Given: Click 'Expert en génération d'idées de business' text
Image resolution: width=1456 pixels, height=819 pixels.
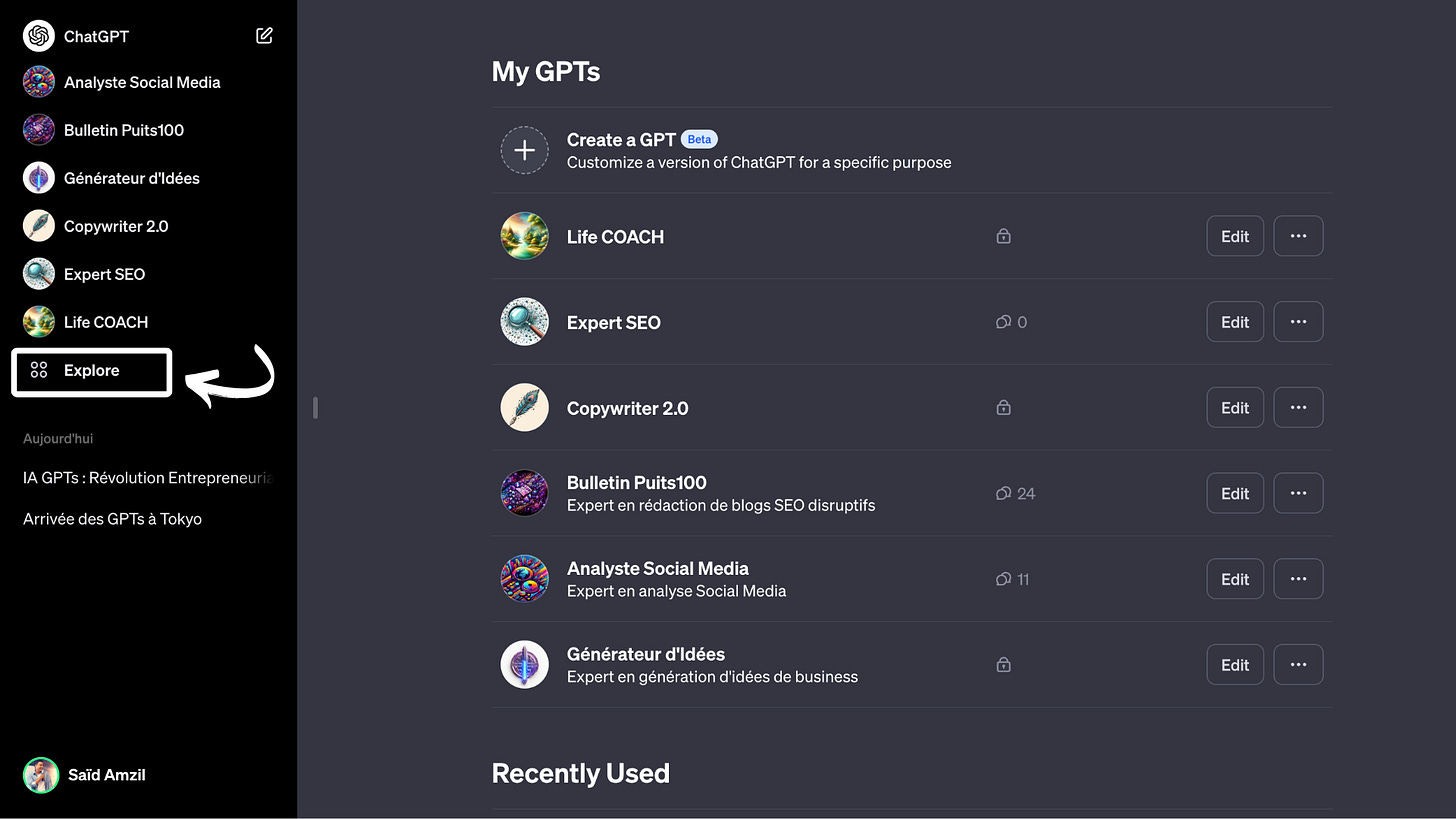Looking at the screenshot, I should click(x=712, y=677).
